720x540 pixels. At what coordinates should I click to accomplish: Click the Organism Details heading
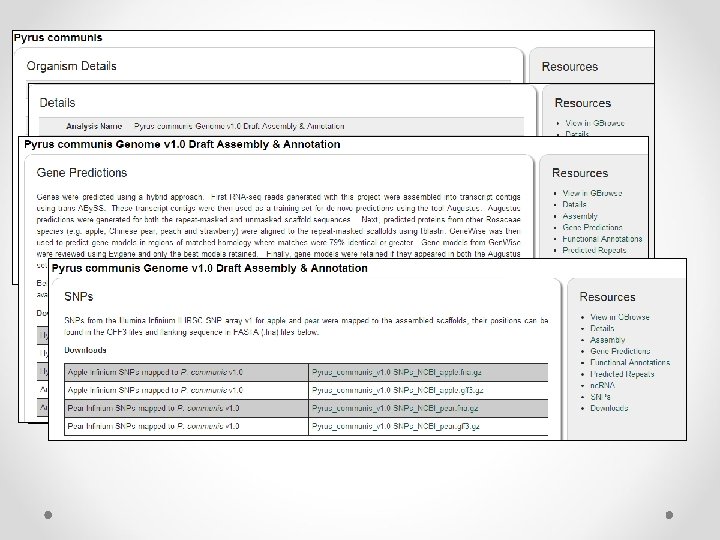[72, 66]
